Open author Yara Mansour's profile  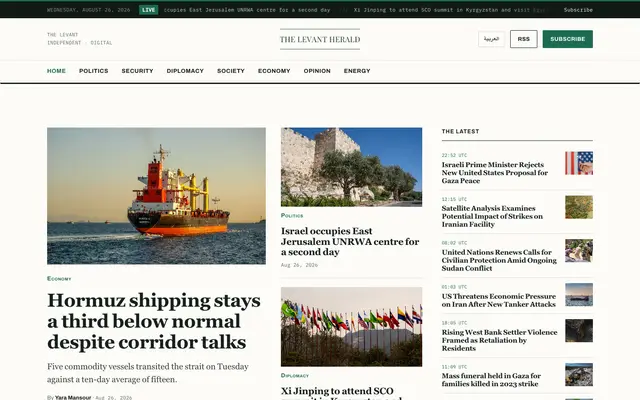(73, 397)
